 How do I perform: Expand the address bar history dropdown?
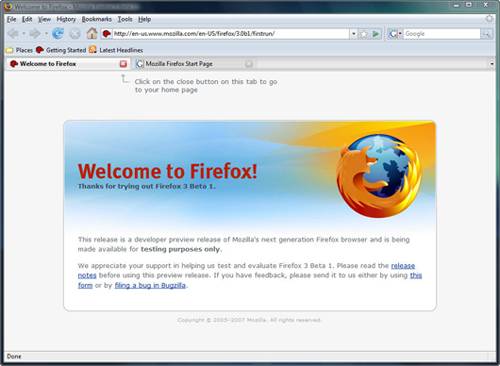(354, 34)
